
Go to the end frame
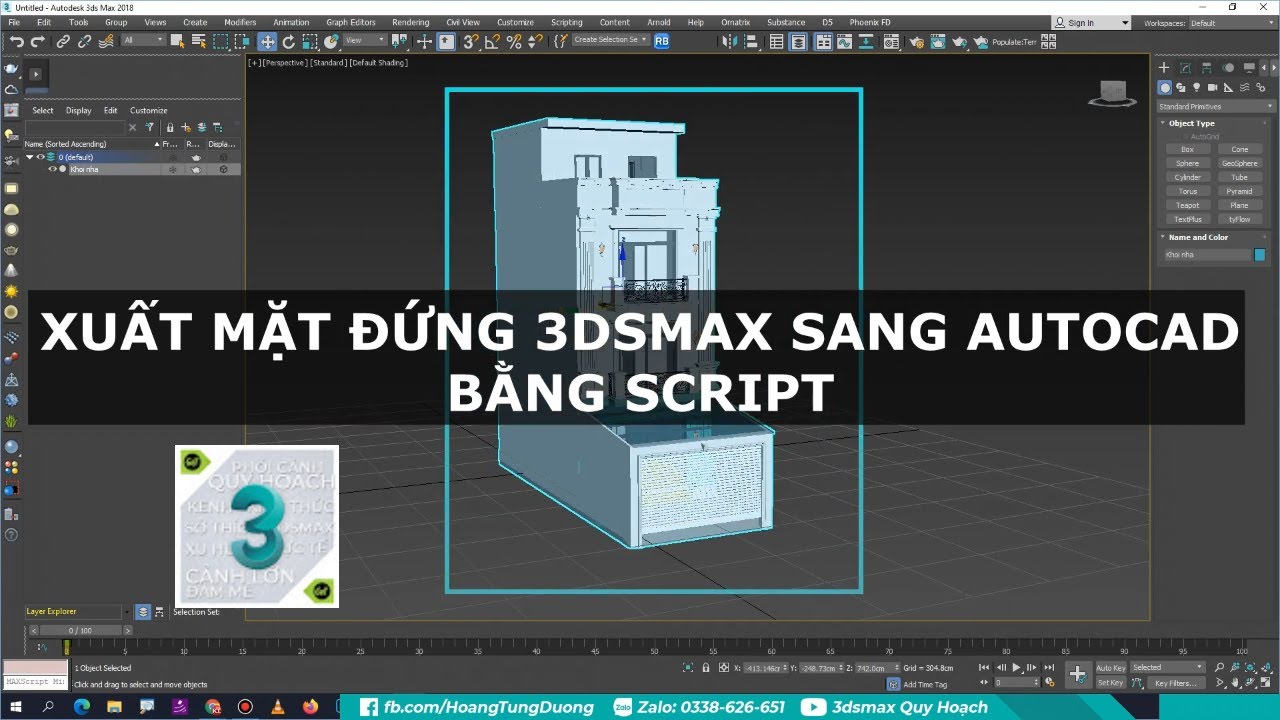[x=1049, y=667]
